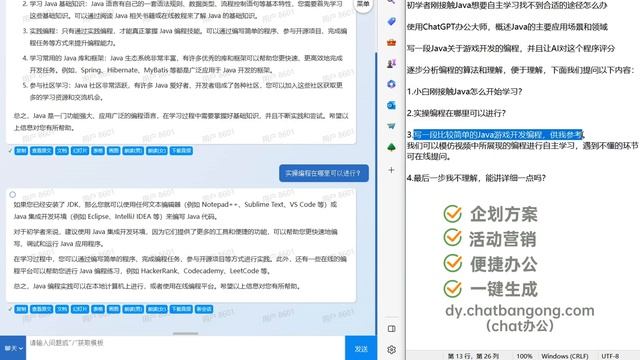This screenshot has height=360, width=640.
Task: Open the Drop paper-plane icon in sidebar
Action: tap(391, 126)
